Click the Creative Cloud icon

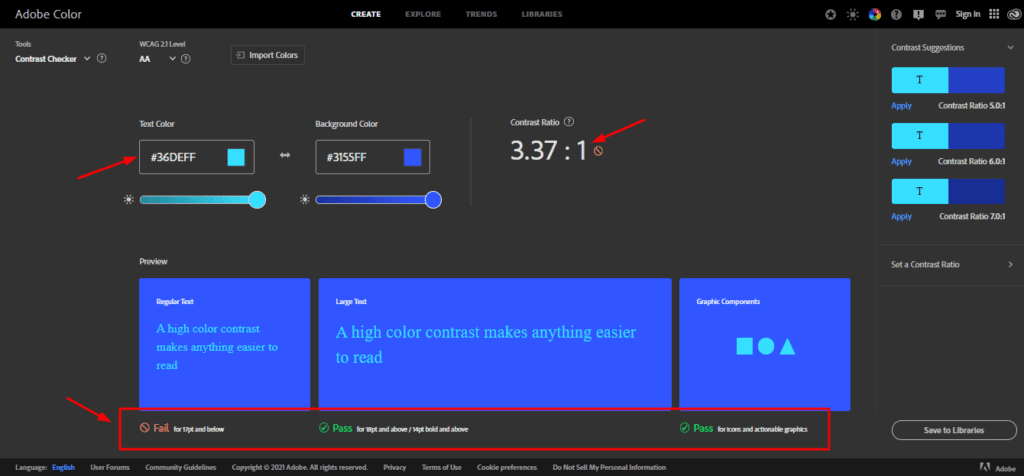click(x=1012, y=14)
